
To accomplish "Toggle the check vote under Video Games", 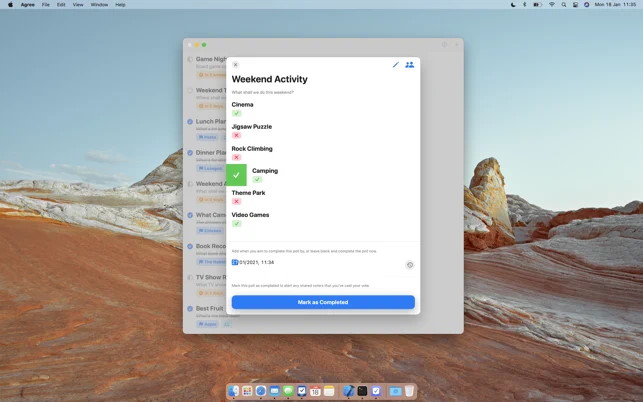I will click(237, 224).
